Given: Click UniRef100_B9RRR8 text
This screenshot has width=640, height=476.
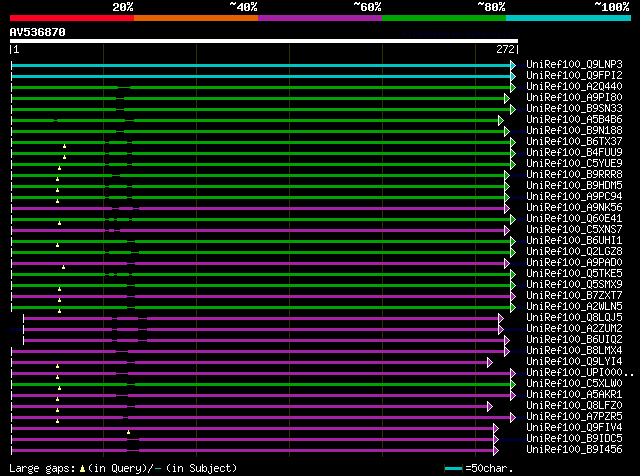Looking at the screenshot, I should [x=574, y=175].
